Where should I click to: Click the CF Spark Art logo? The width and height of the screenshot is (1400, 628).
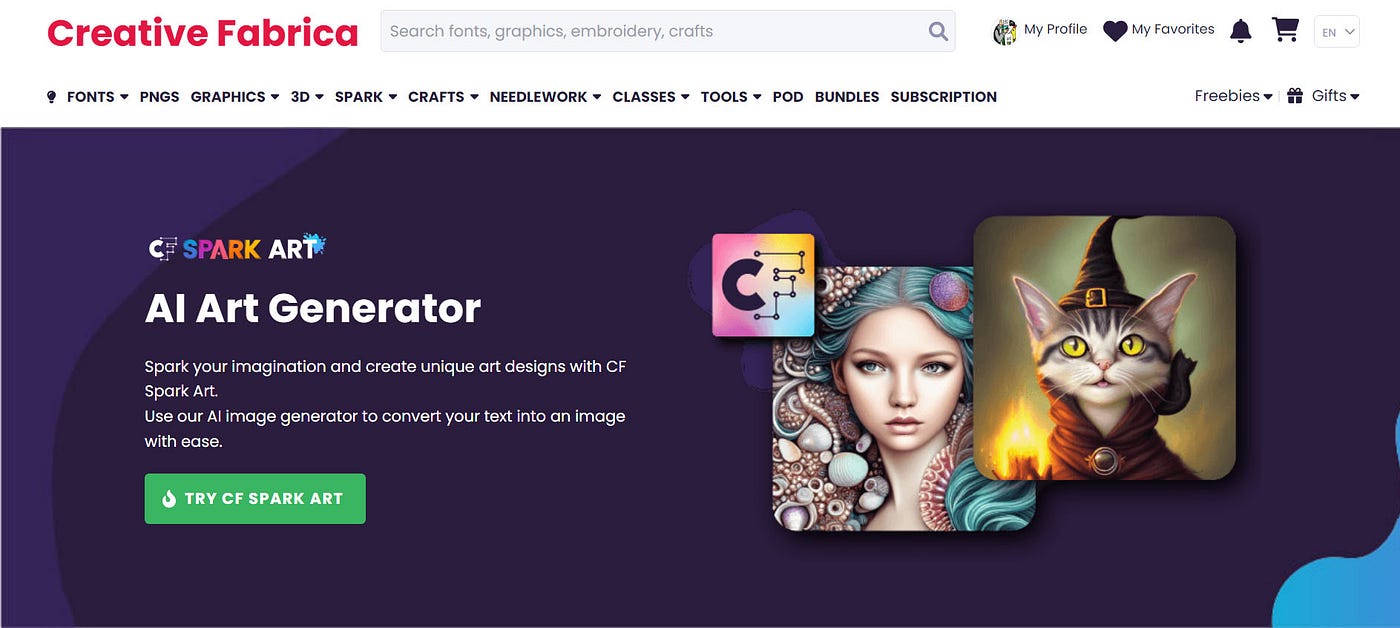click(x=237, y=247)
